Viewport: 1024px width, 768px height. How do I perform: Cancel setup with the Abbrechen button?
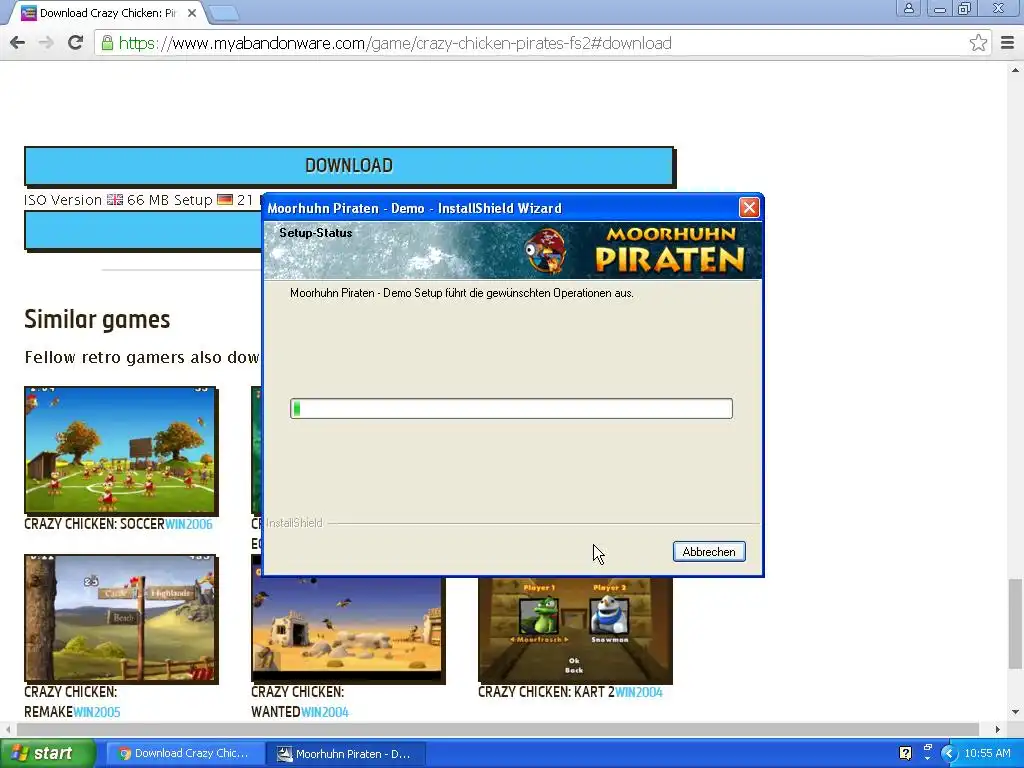pyautogui.click(x=709, y=552)
